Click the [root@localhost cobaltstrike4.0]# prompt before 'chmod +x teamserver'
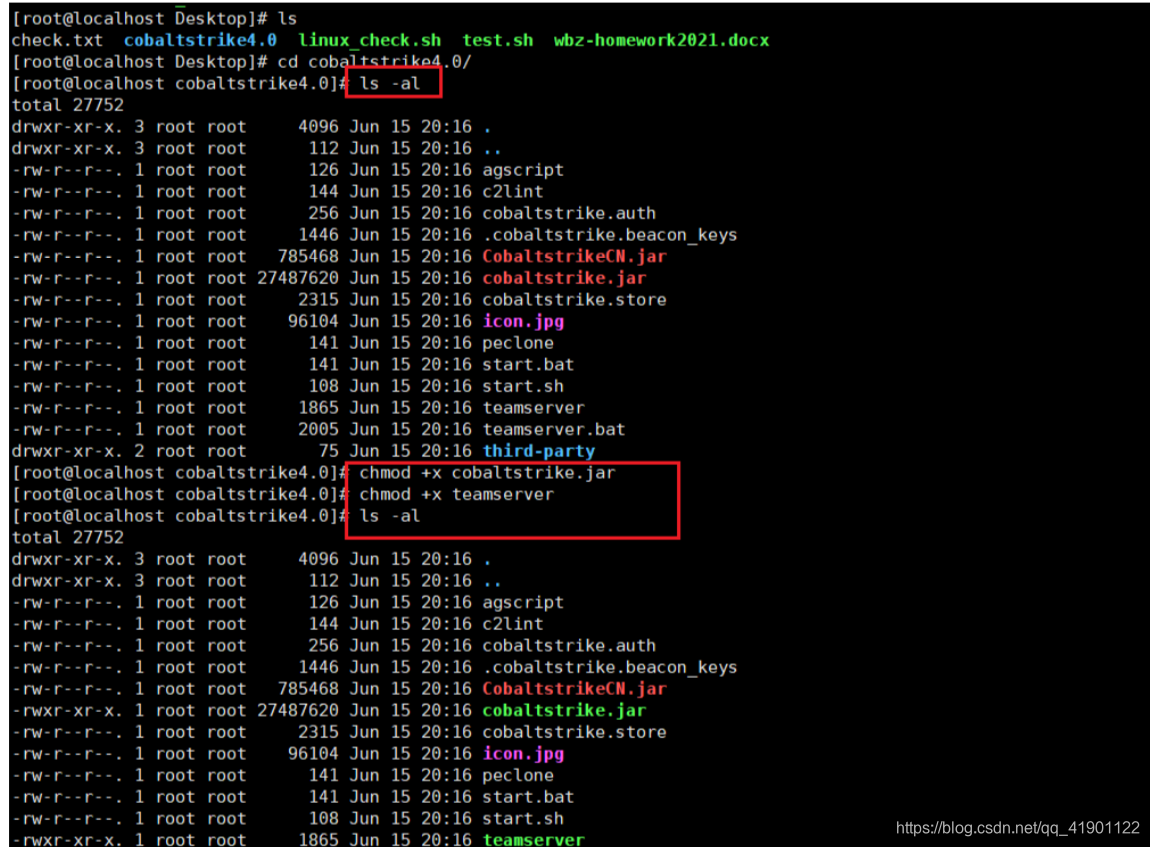Image resolution: width=1150 pixels, height=847 pixels. 179,494
